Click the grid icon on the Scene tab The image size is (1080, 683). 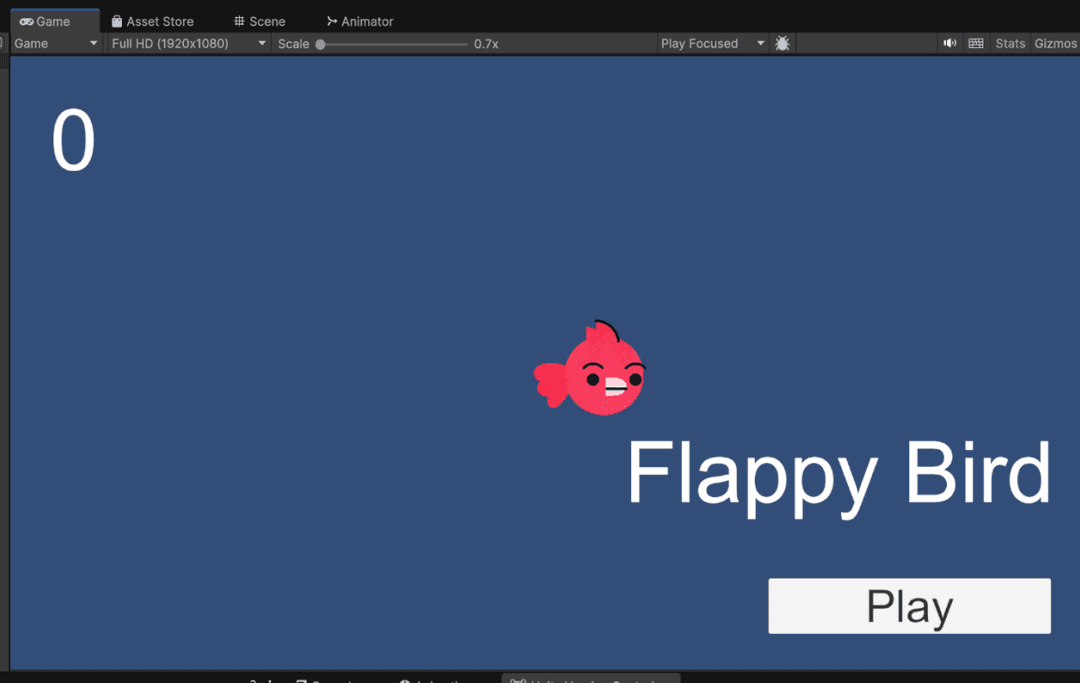[238, 21]
